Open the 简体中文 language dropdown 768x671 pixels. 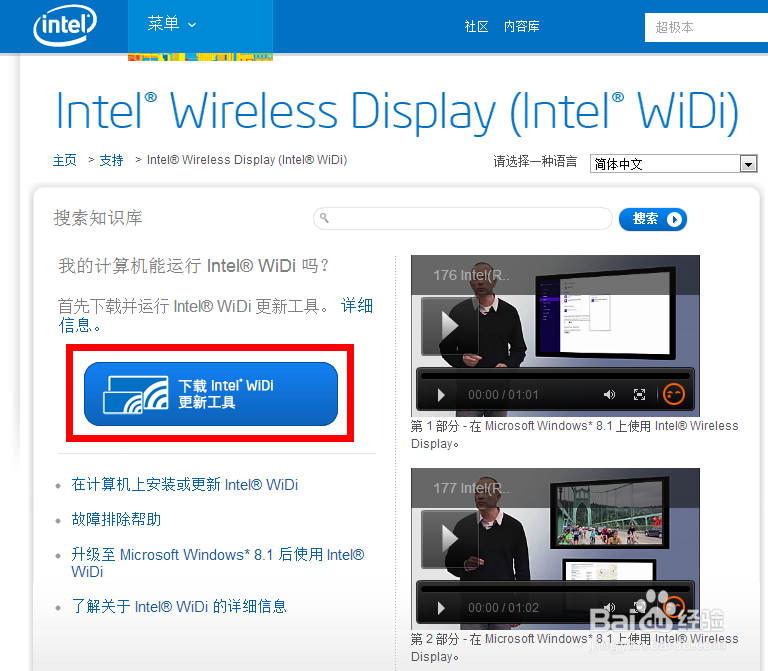[x=673, y=164]
